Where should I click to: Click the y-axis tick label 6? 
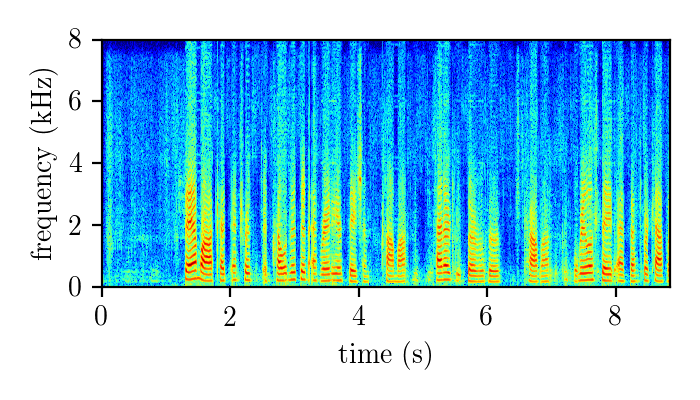coord(75,101)
